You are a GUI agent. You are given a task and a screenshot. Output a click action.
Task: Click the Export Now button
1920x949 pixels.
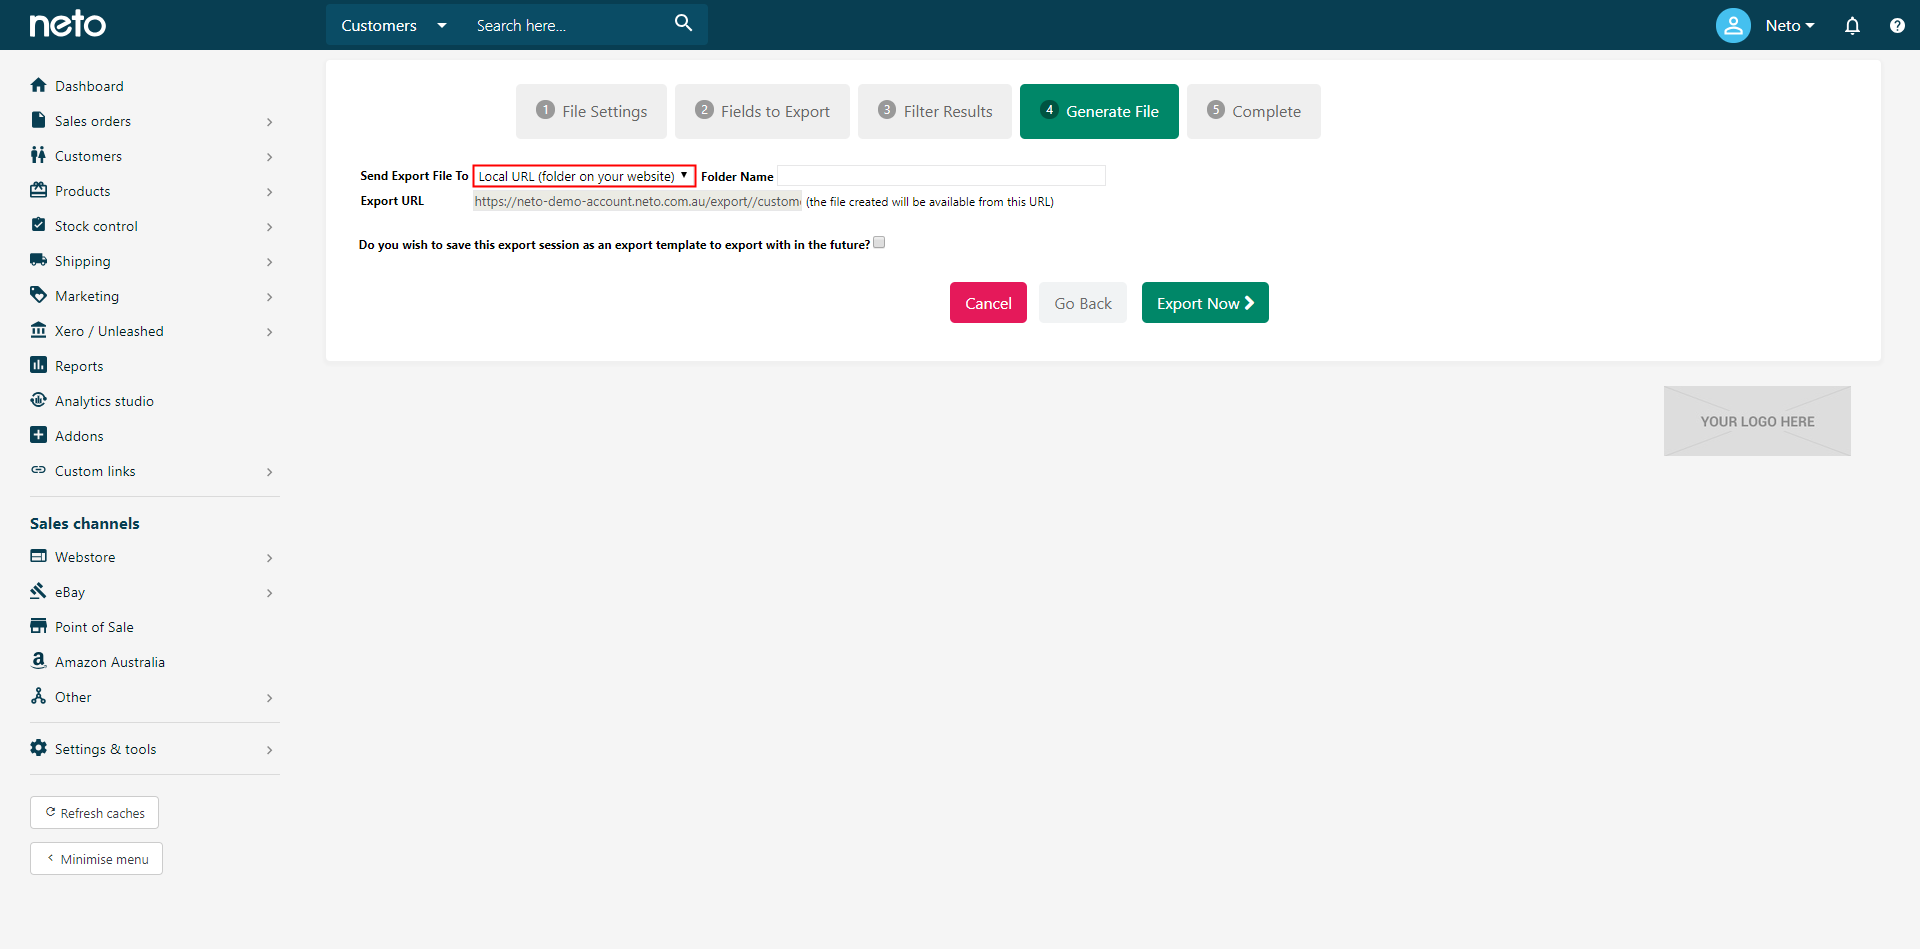click(1205, 303)
